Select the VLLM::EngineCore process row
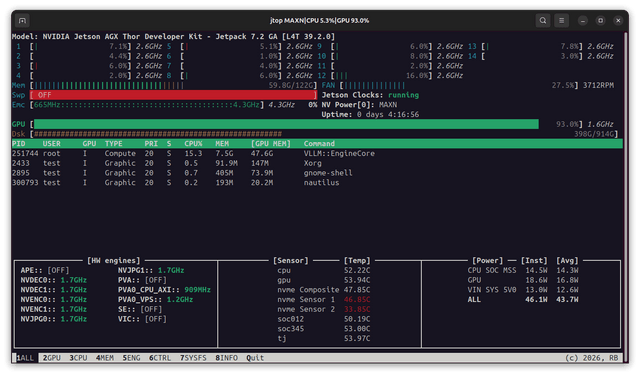This screenshot has width=640, height=376. pos(317,154)
